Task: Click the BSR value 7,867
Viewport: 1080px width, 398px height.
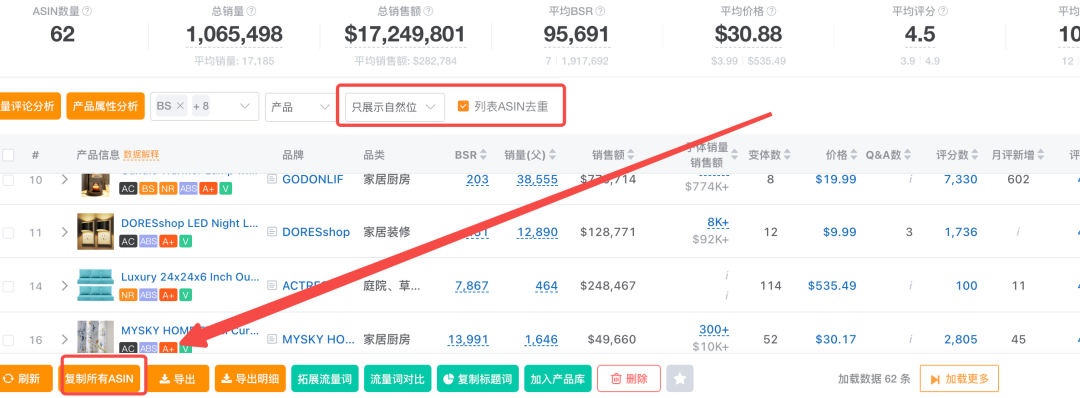Action: click(472, 286)
